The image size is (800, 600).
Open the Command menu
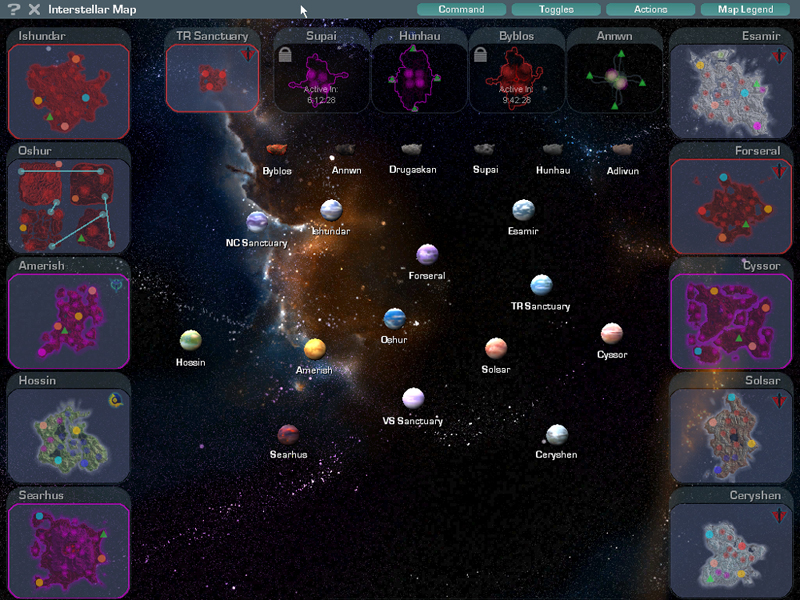point(461,9)
